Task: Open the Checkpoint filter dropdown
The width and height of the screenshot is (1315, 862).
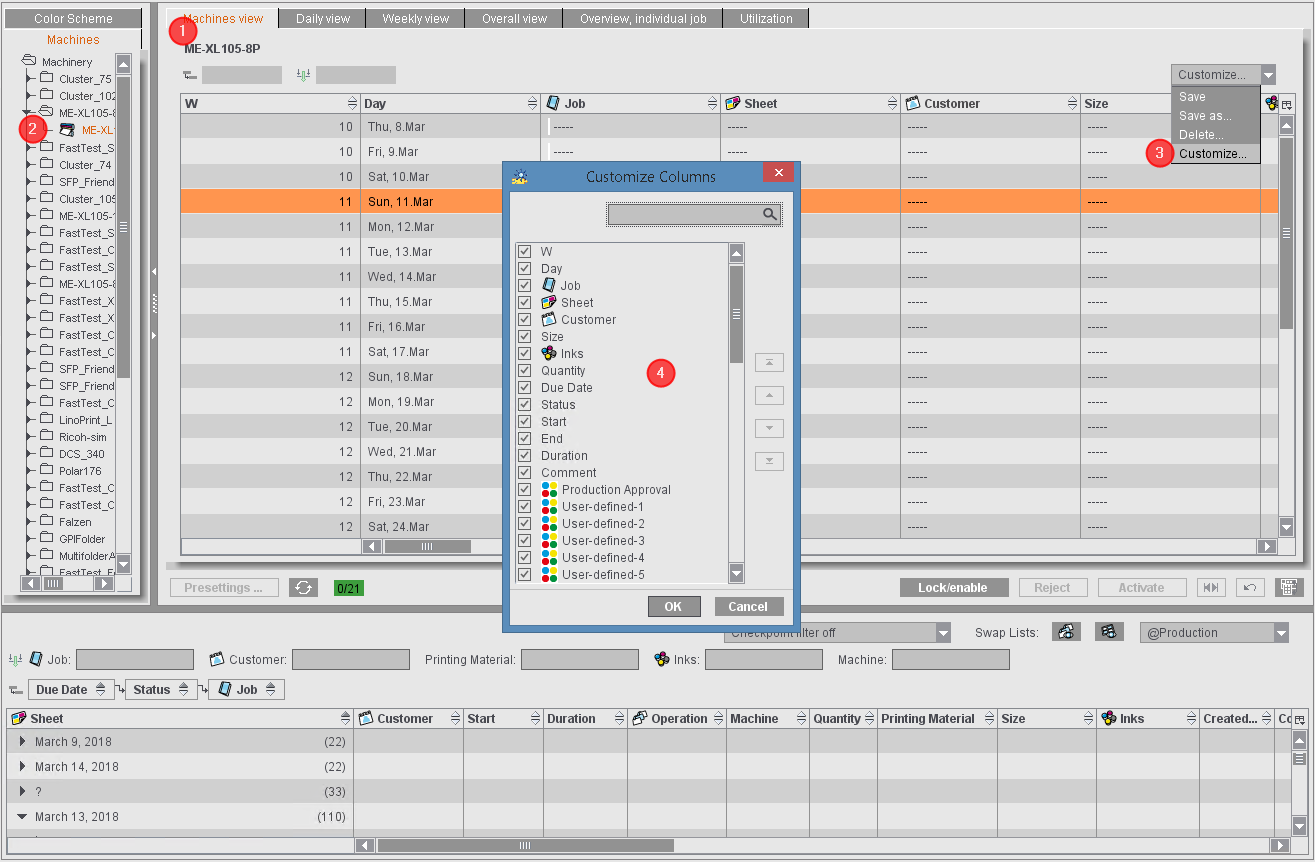Action: 941,632
